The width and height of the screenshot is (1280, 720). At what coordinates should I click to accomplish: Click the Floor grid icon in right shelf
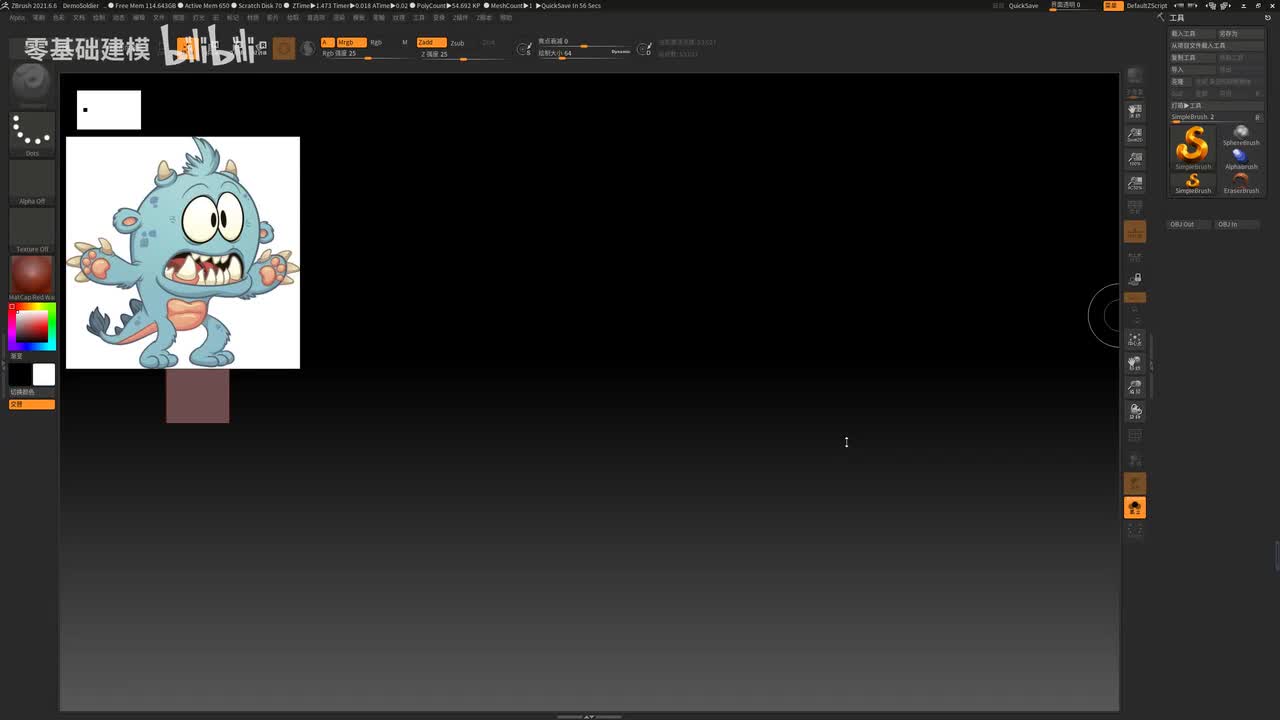pos(1135,232)
